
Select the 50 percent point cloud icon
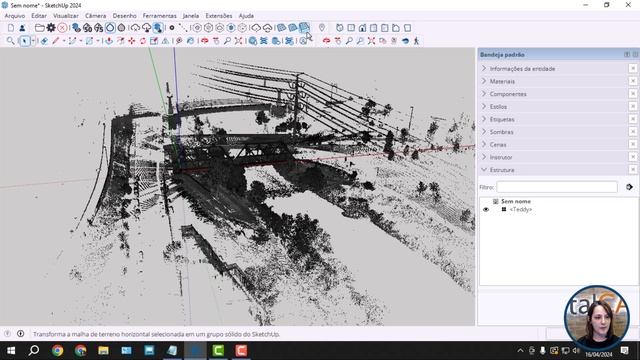click(x=87, y=28)
